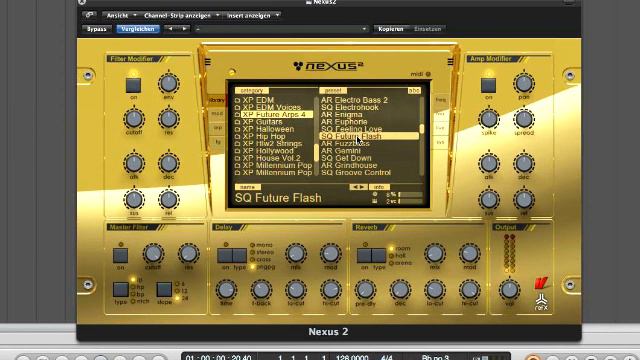
Task: Click the reFX logo in the Output section
Action: (541, 302)
